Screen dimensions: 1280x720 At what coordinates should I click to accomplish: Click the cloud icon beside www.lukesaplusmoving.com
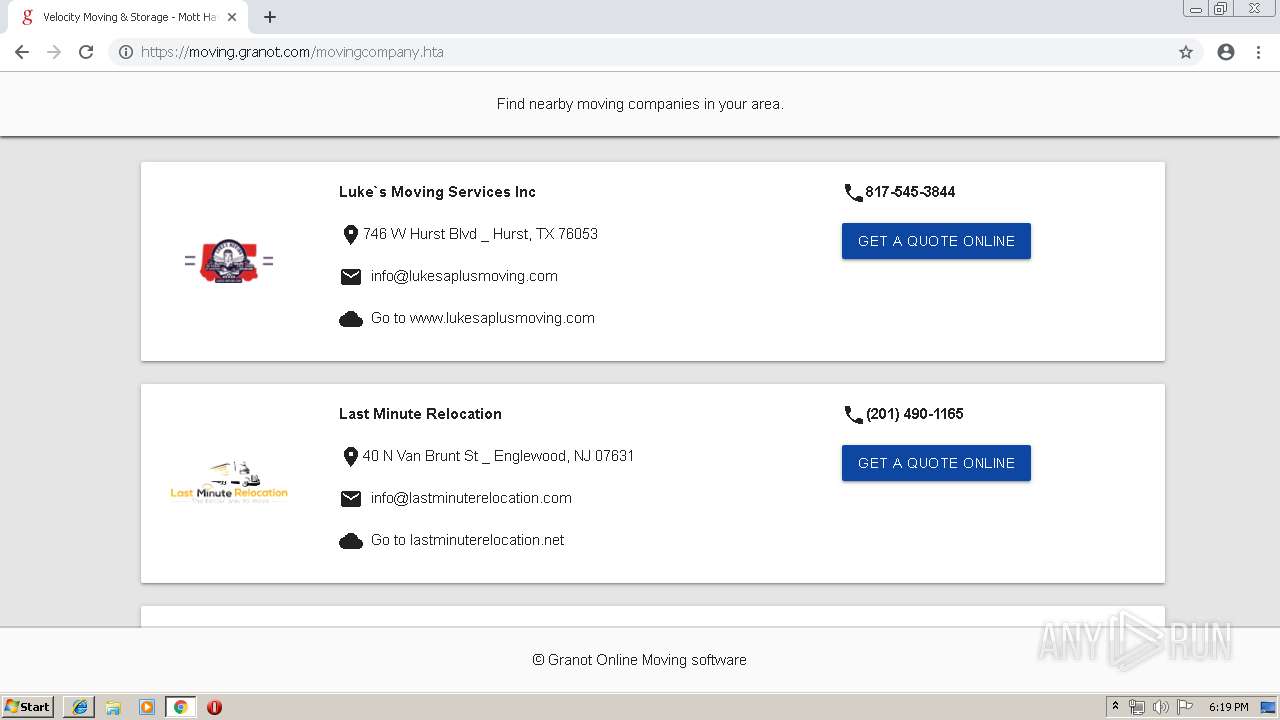[351, 319]
